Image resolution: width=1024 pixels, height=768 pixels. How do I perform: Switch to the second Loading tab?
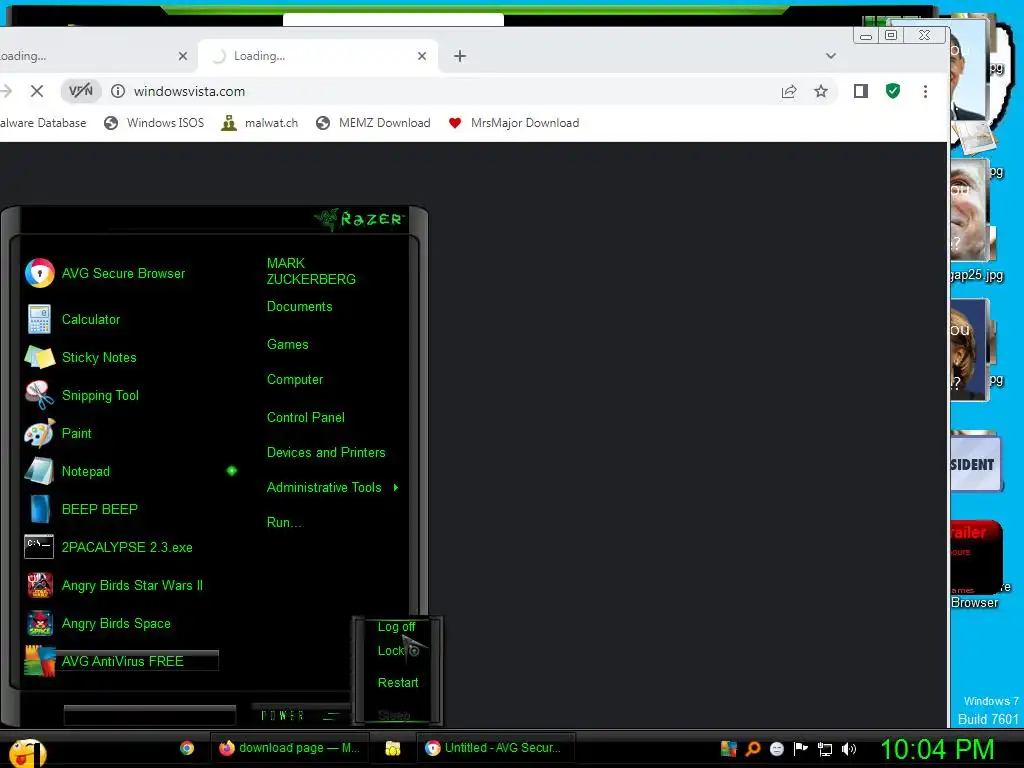[318, 56]
